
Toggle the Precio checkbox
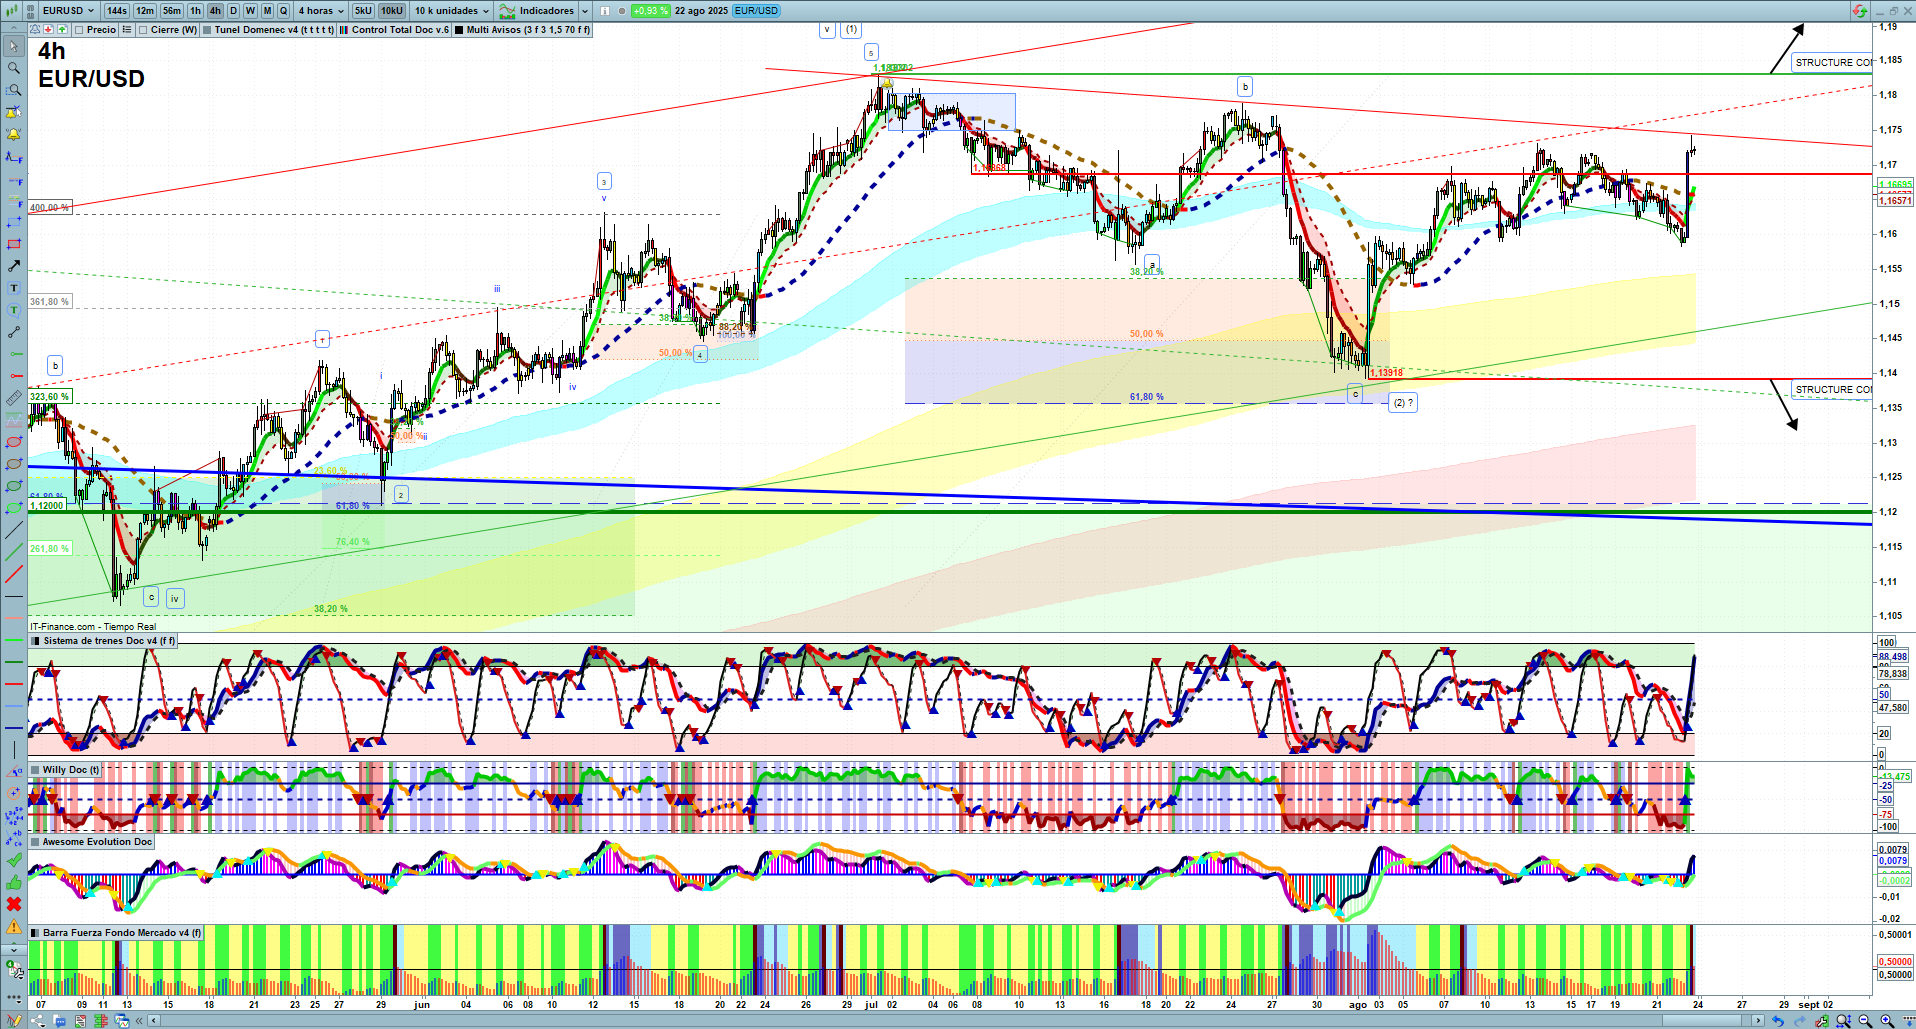click(x=79, y=30)
